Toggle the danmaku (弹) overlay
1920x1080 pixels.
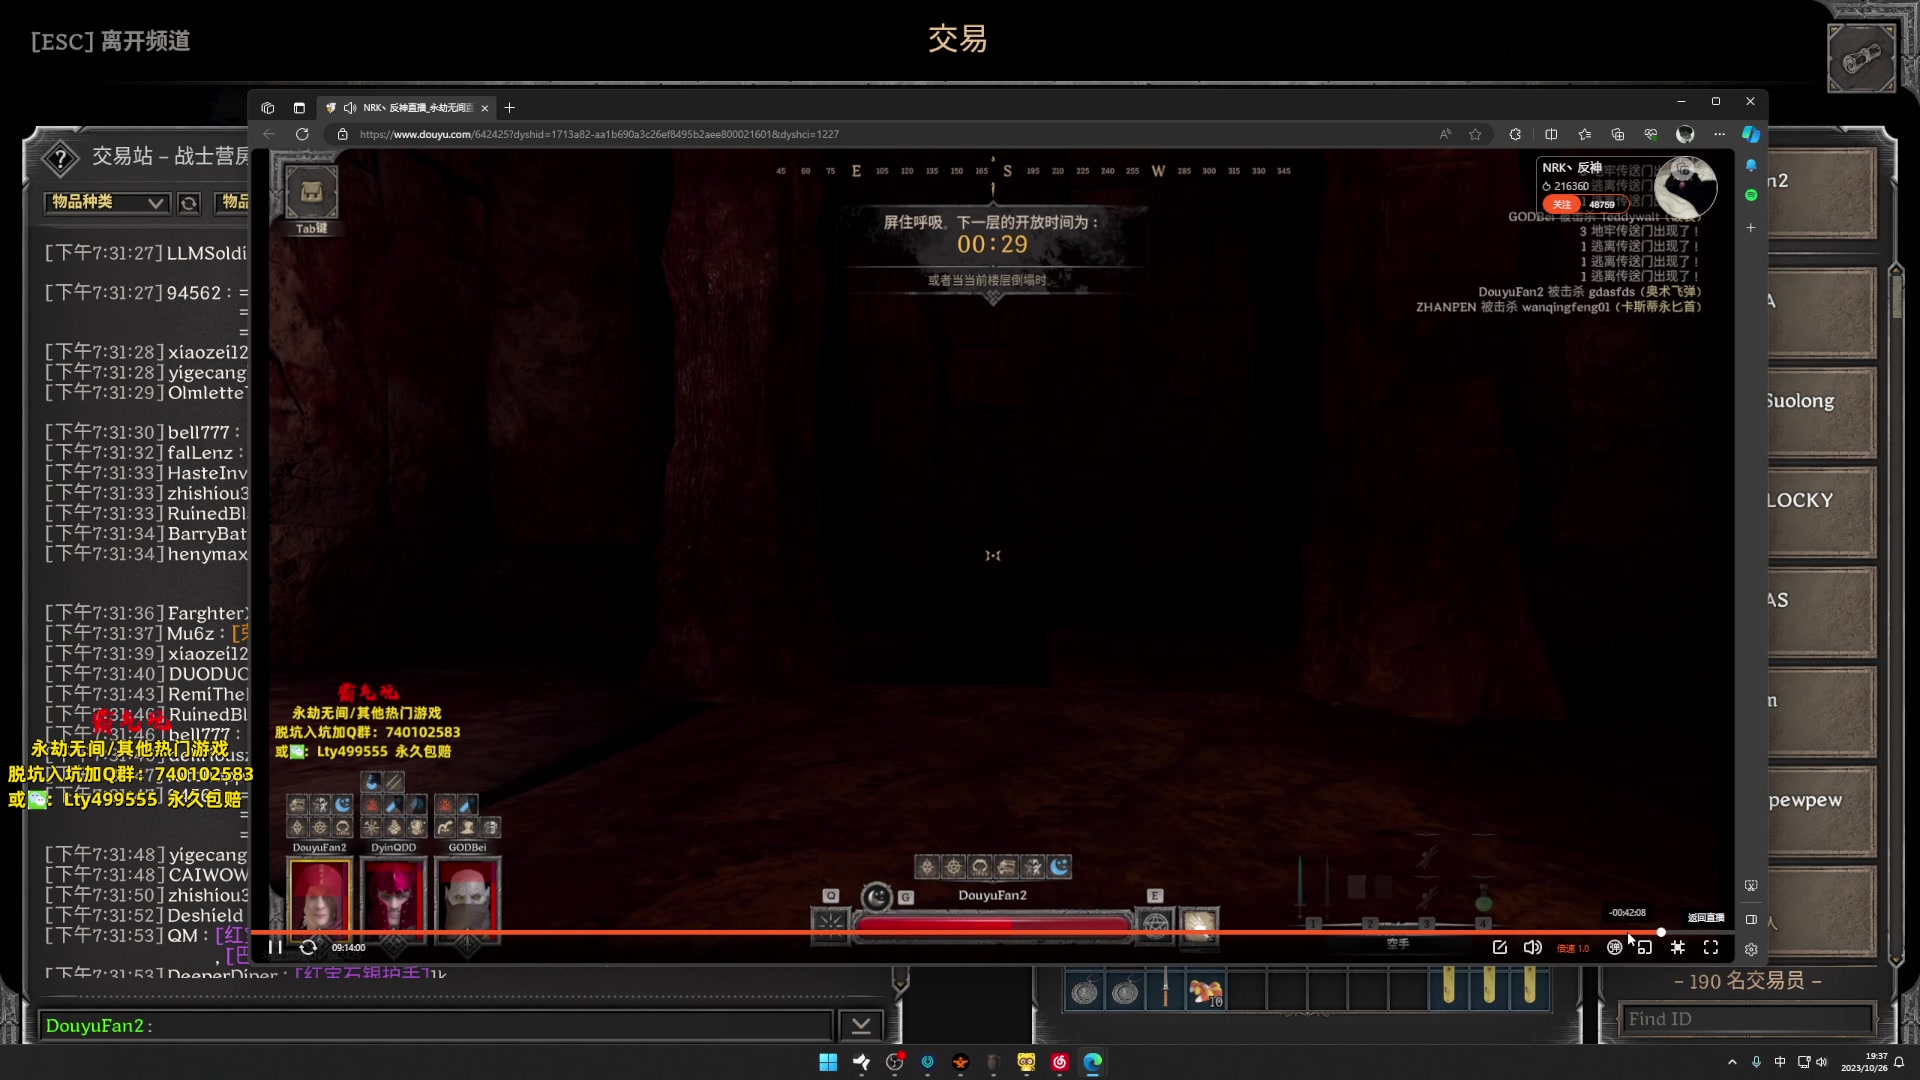click(x=1614, y=947)
